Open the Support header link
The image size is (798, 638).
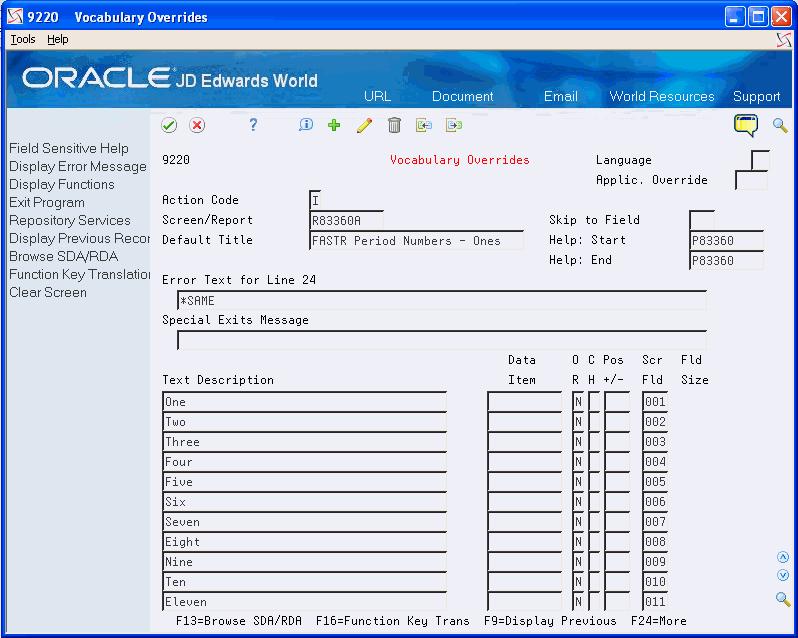pos(757,96)
